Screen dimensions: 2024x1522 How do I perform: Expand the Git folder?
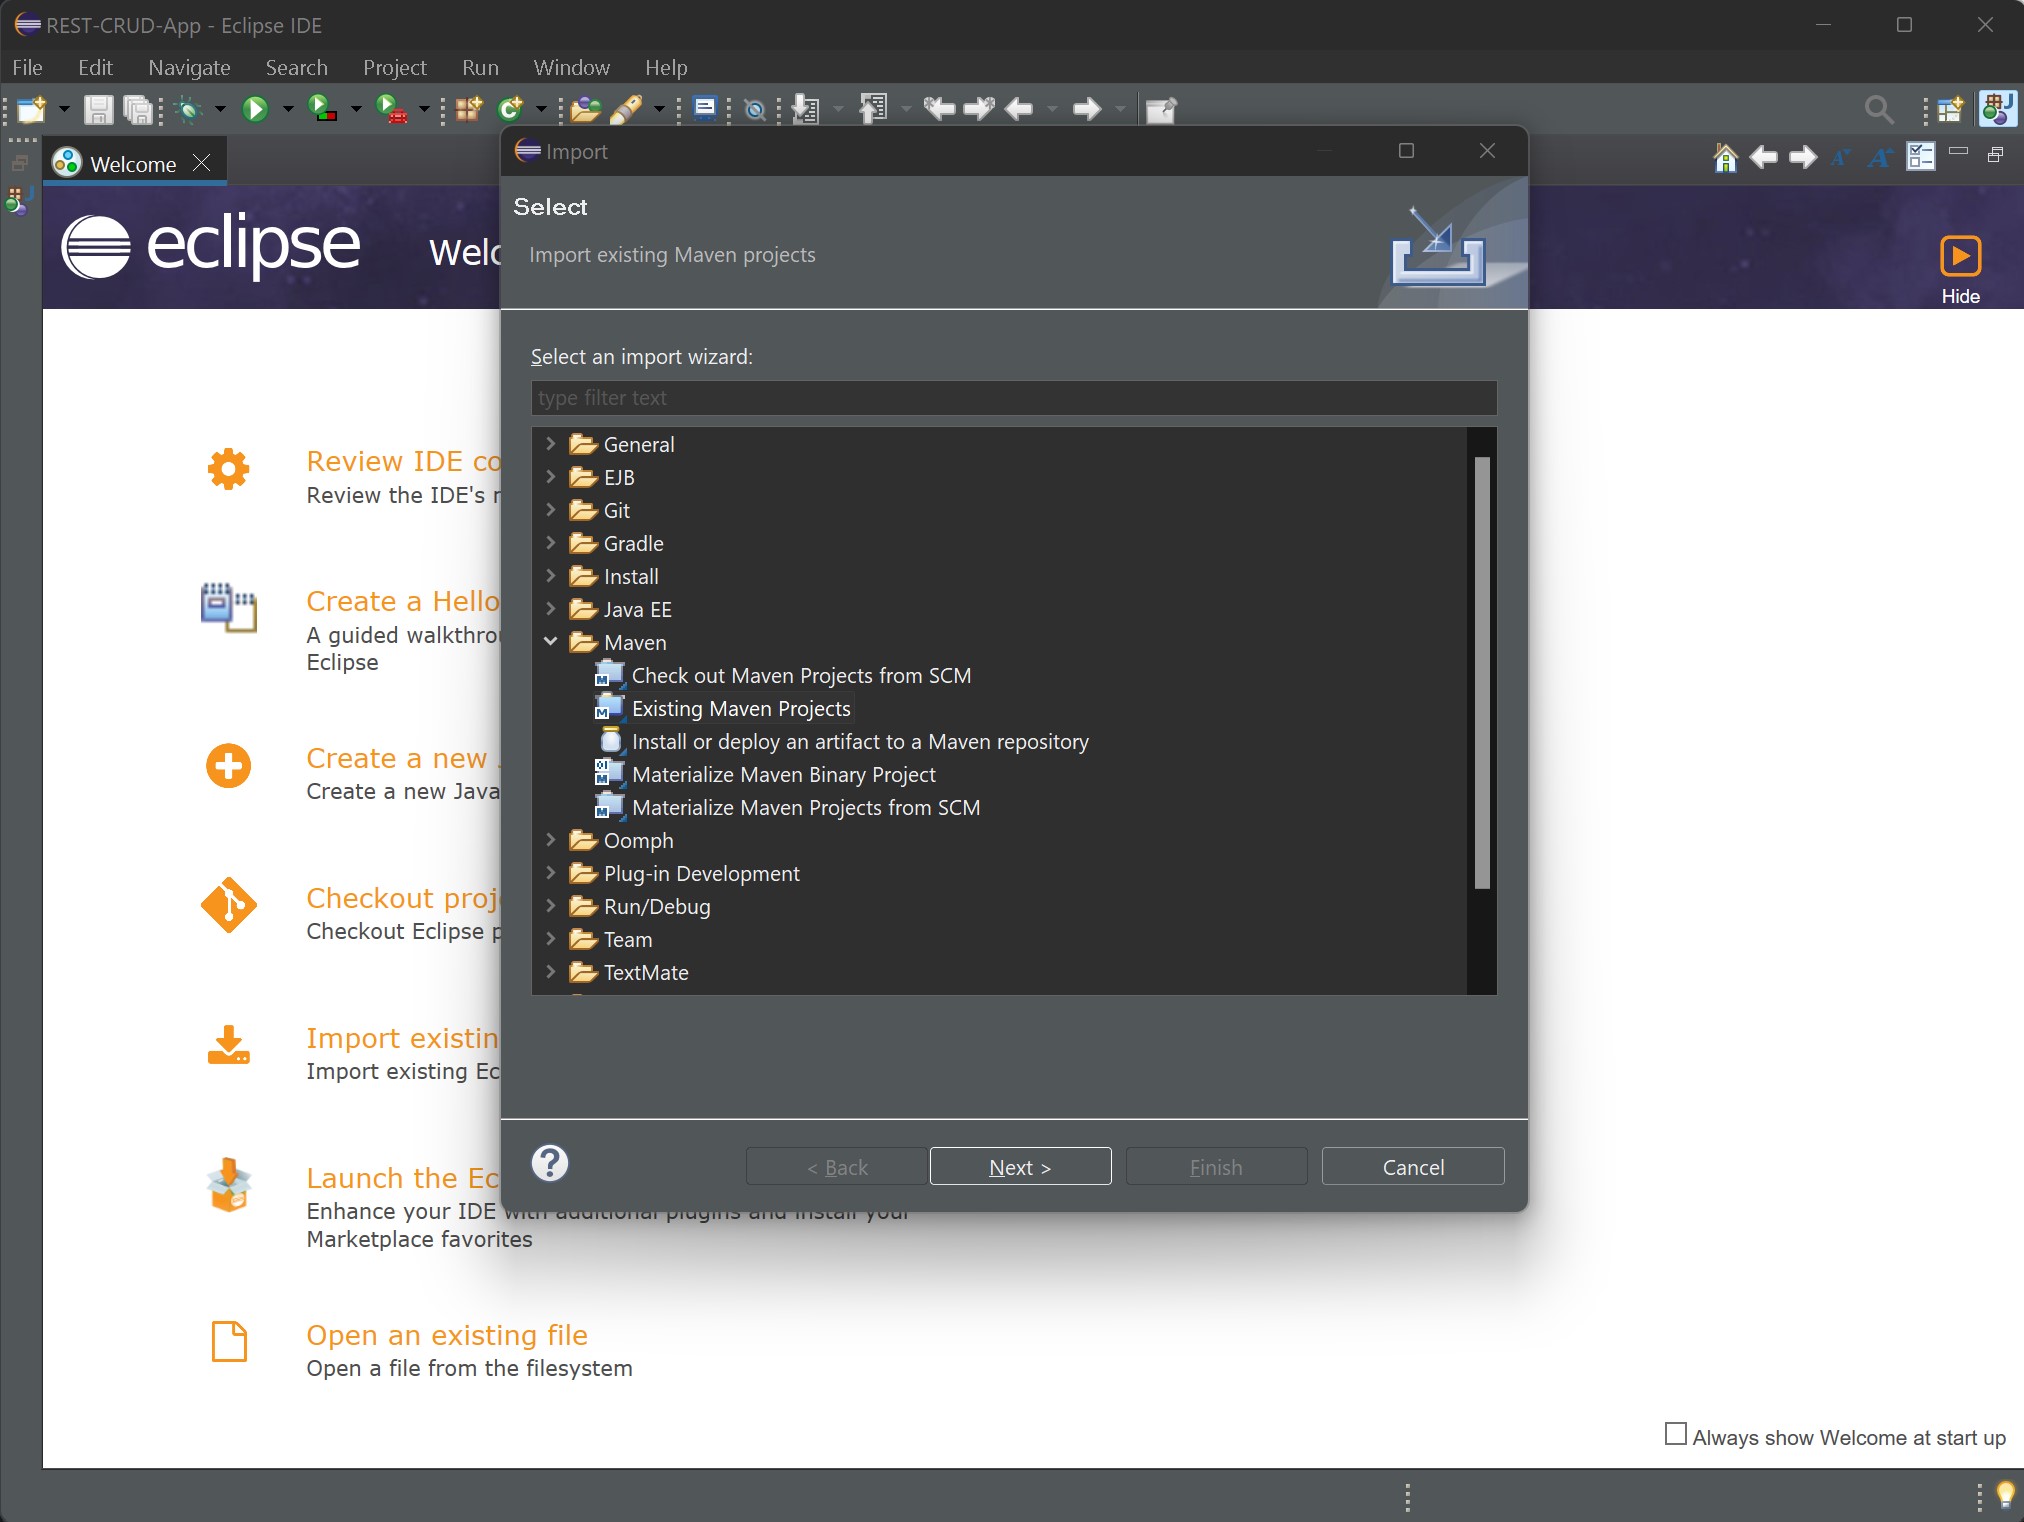(x=550, y=509)
